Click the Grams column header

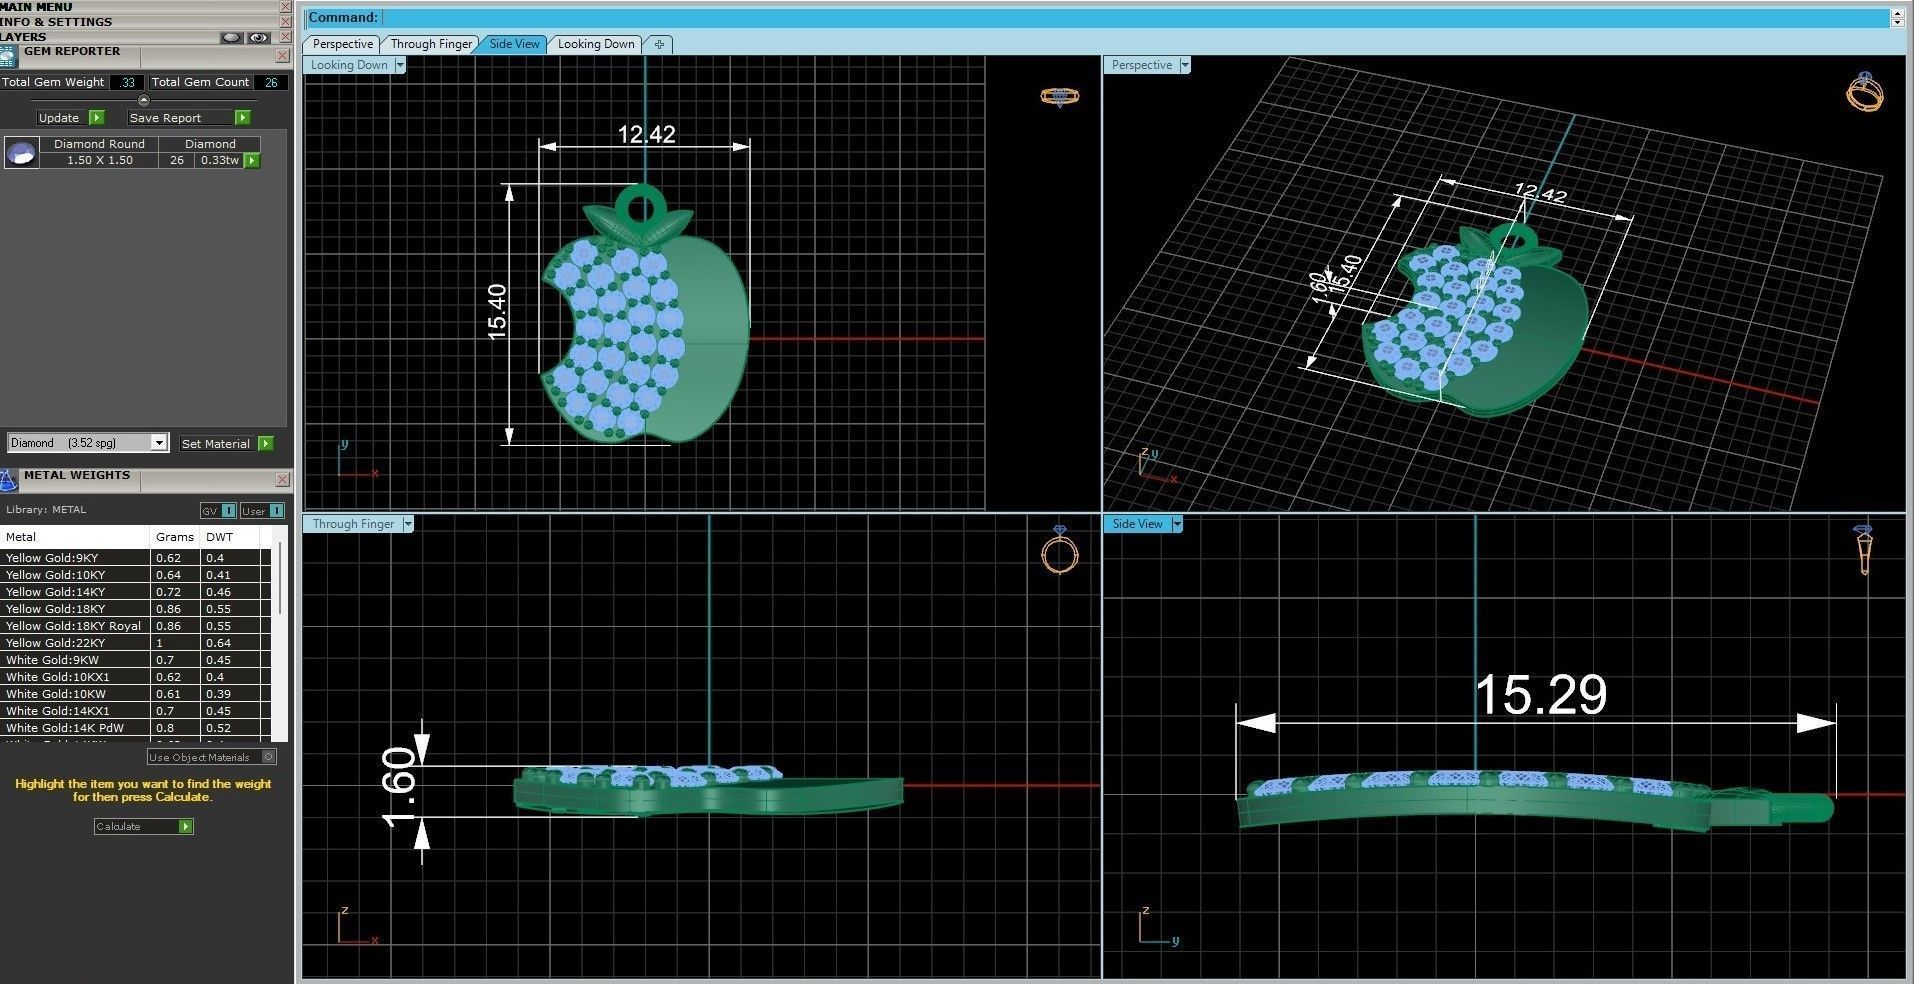(175, 537)
